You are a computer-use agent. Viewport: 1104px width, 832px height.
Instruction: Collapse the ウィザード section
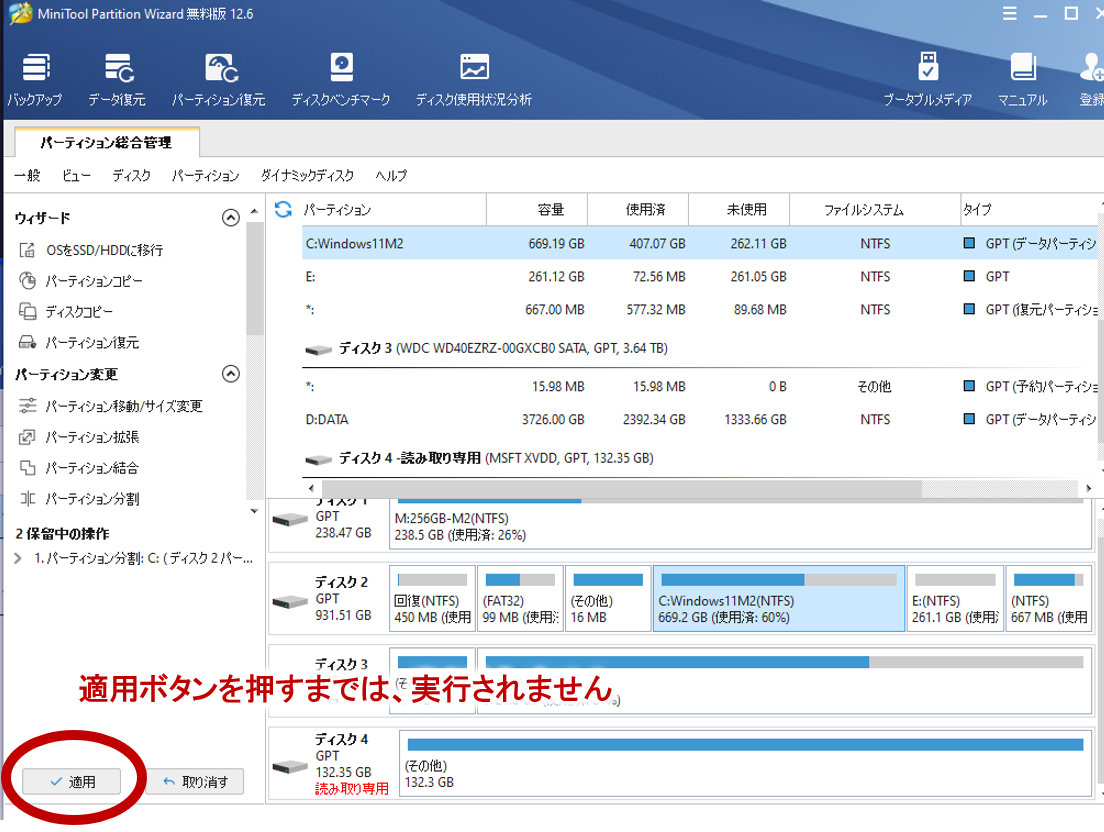pyautogui.click(x=230, y=218)
